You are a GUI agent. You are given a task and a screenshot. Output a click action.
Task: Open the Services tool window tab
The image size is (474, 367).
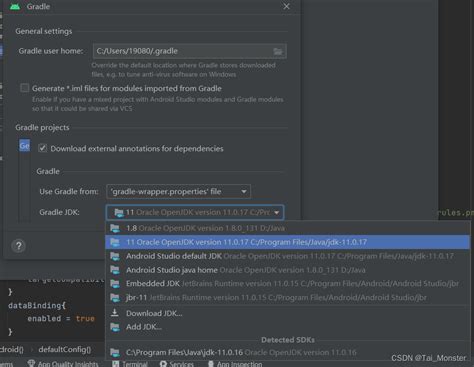pyautogui.click(x=177, y=364)
